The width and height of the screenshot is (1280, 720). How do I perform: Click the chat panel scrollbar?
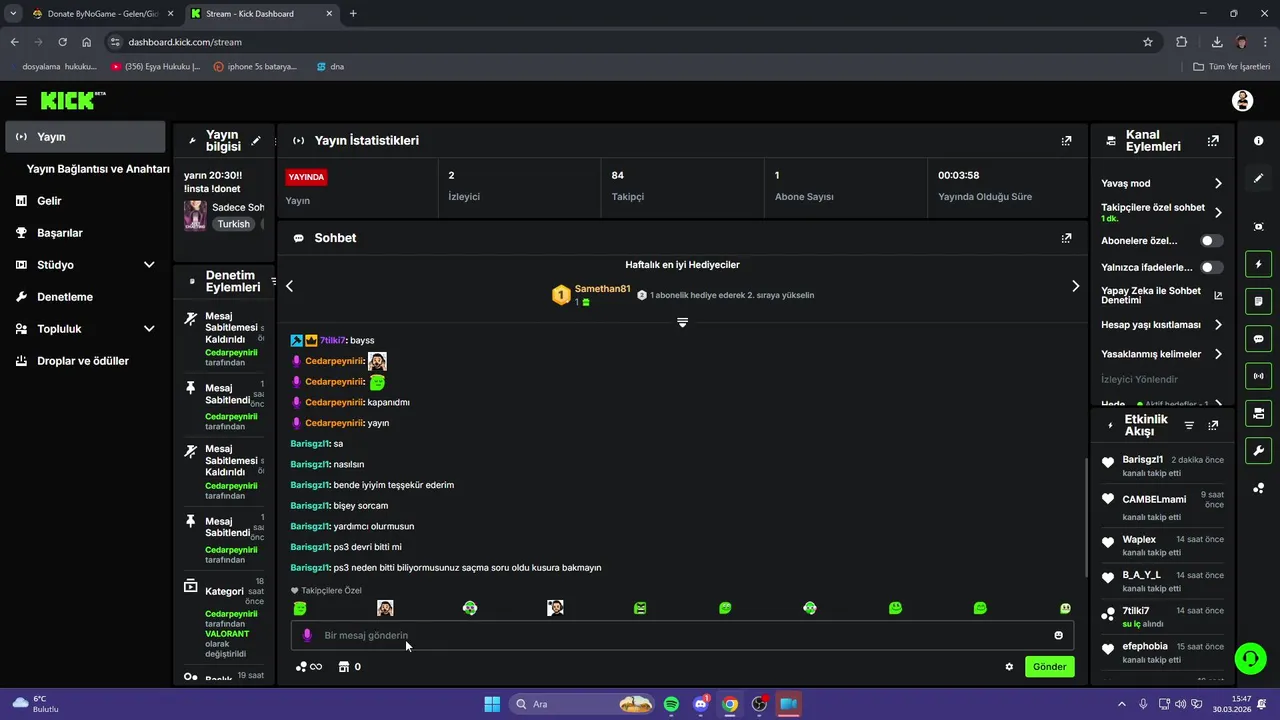tap(1086, 516)
